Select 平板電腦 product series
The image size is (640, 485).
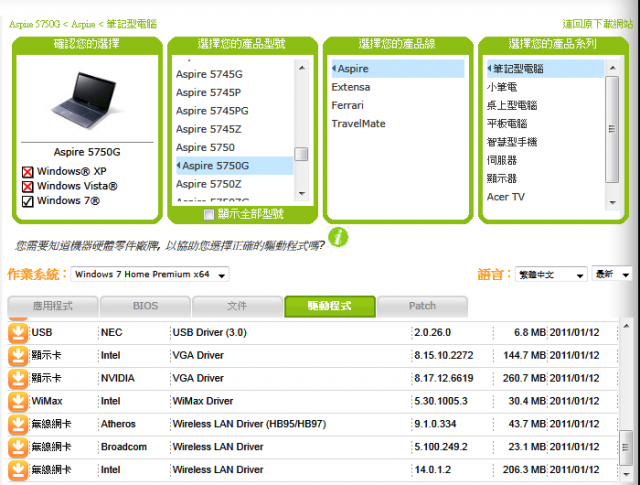coord(507,124)
